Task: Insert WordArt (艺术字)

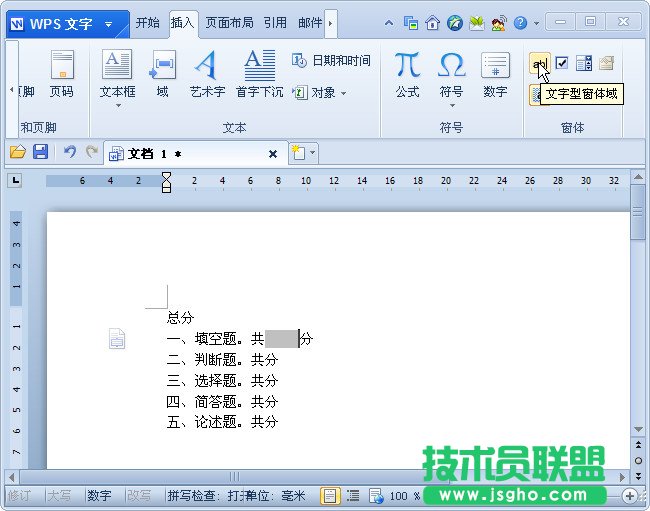Action: [x=207, y=74]
